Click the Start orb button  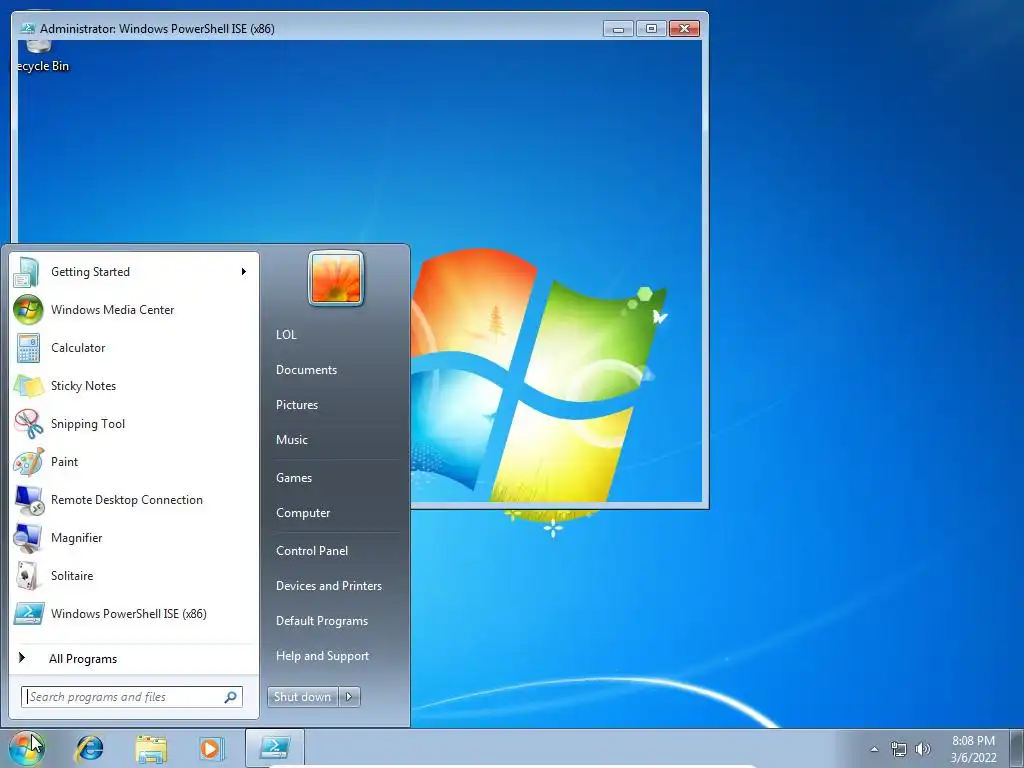[x=26, y=748]
